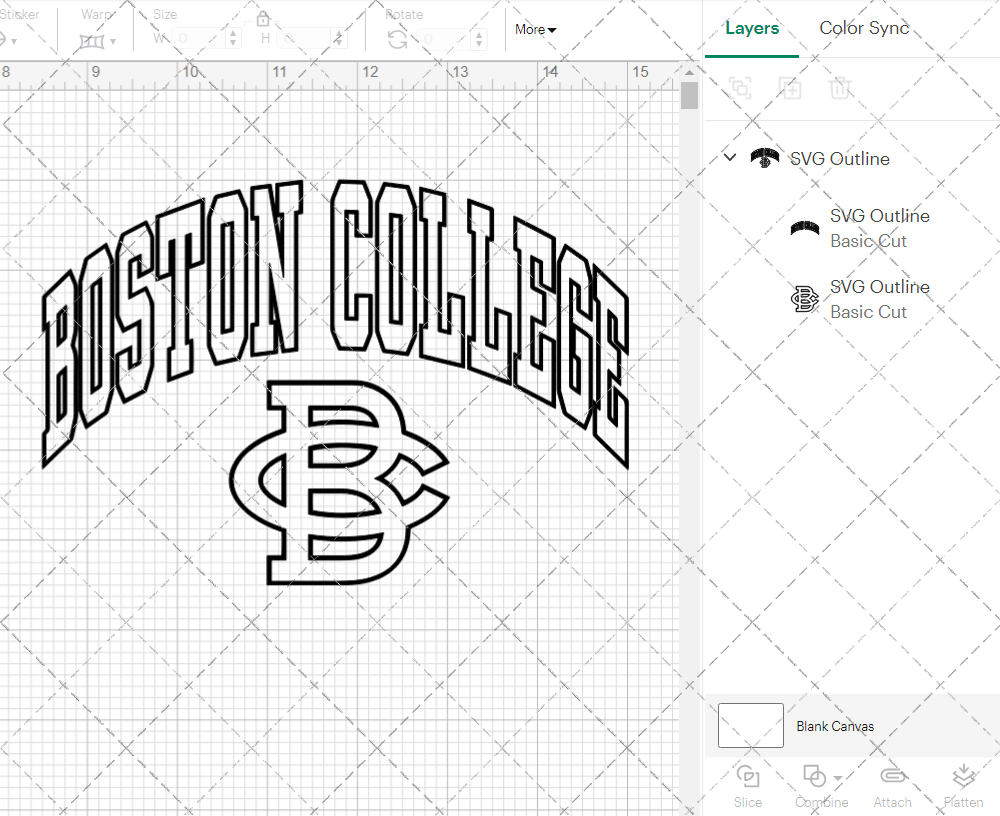1000x816 pixels.
Task: Click the canvas vertical scrollbar
Action: coord(688,95)
